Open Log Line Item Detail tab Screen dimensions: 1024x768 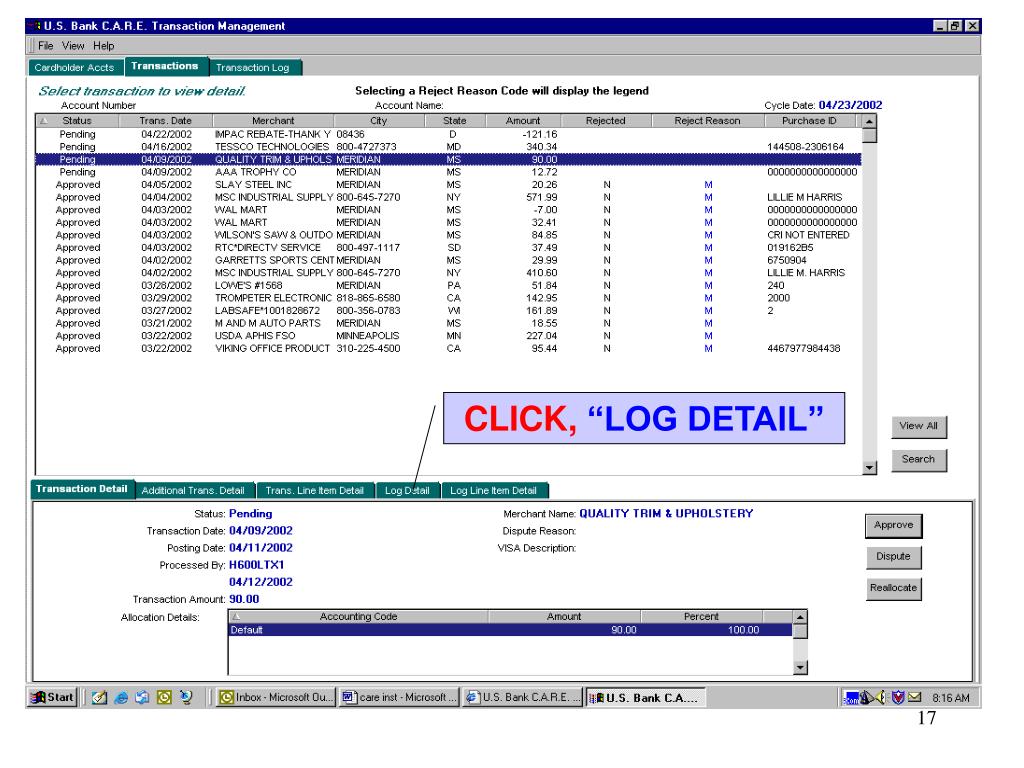[x=494, y=490]
